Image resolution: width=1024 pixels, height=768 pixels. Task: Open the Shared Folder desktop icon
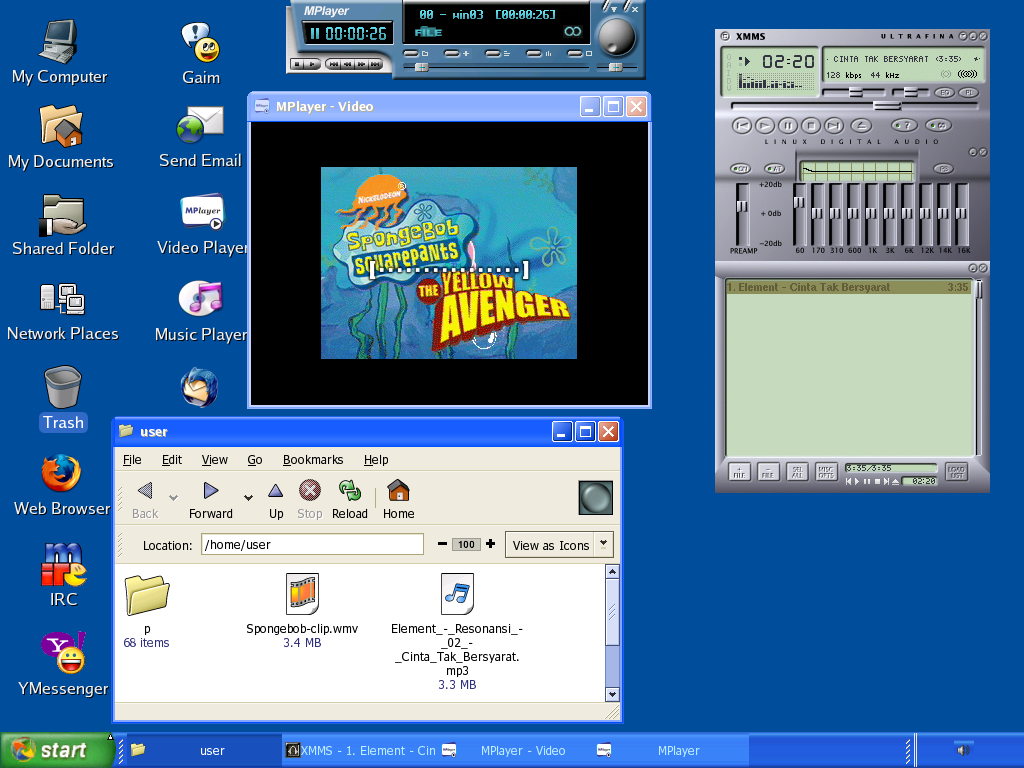(x=63, y=225)
